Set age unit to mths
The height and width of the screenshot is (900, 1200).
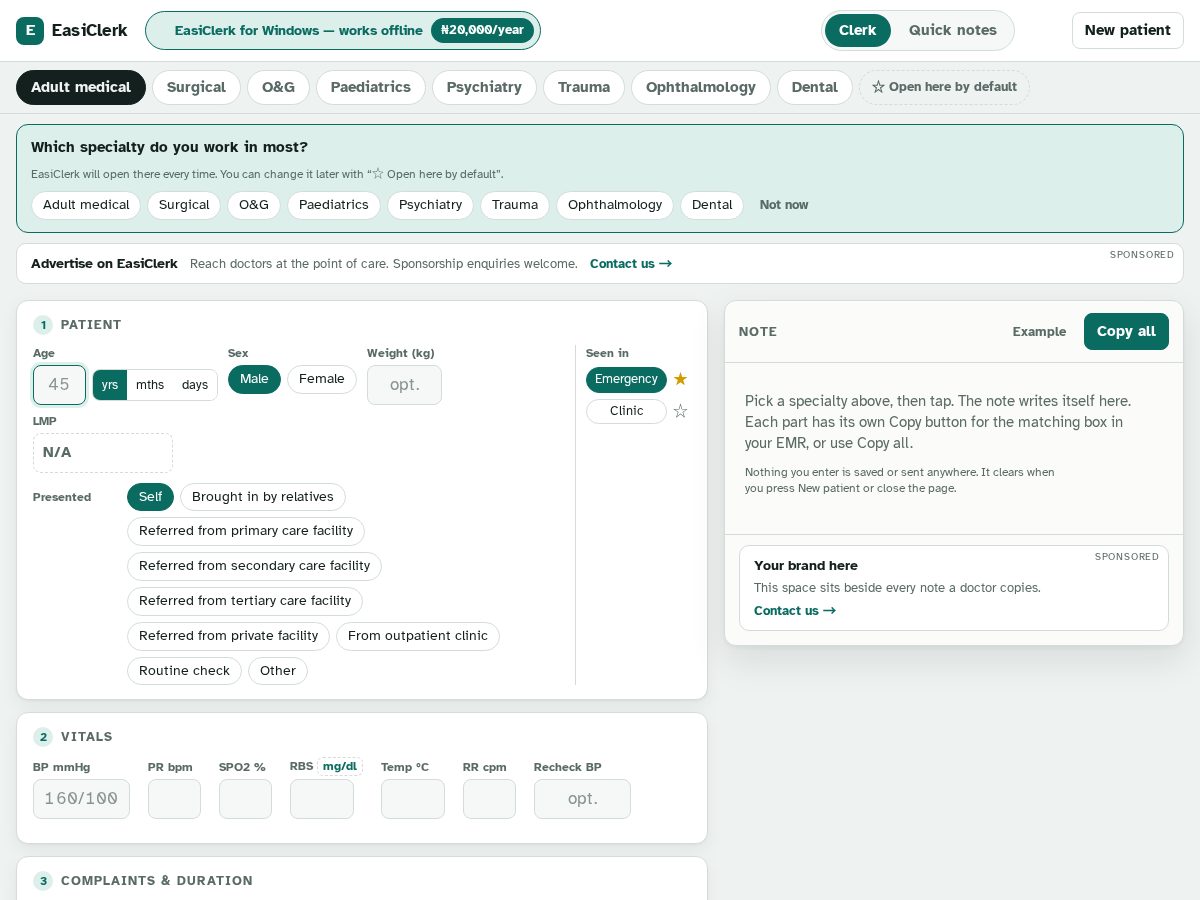coord(150,385)
